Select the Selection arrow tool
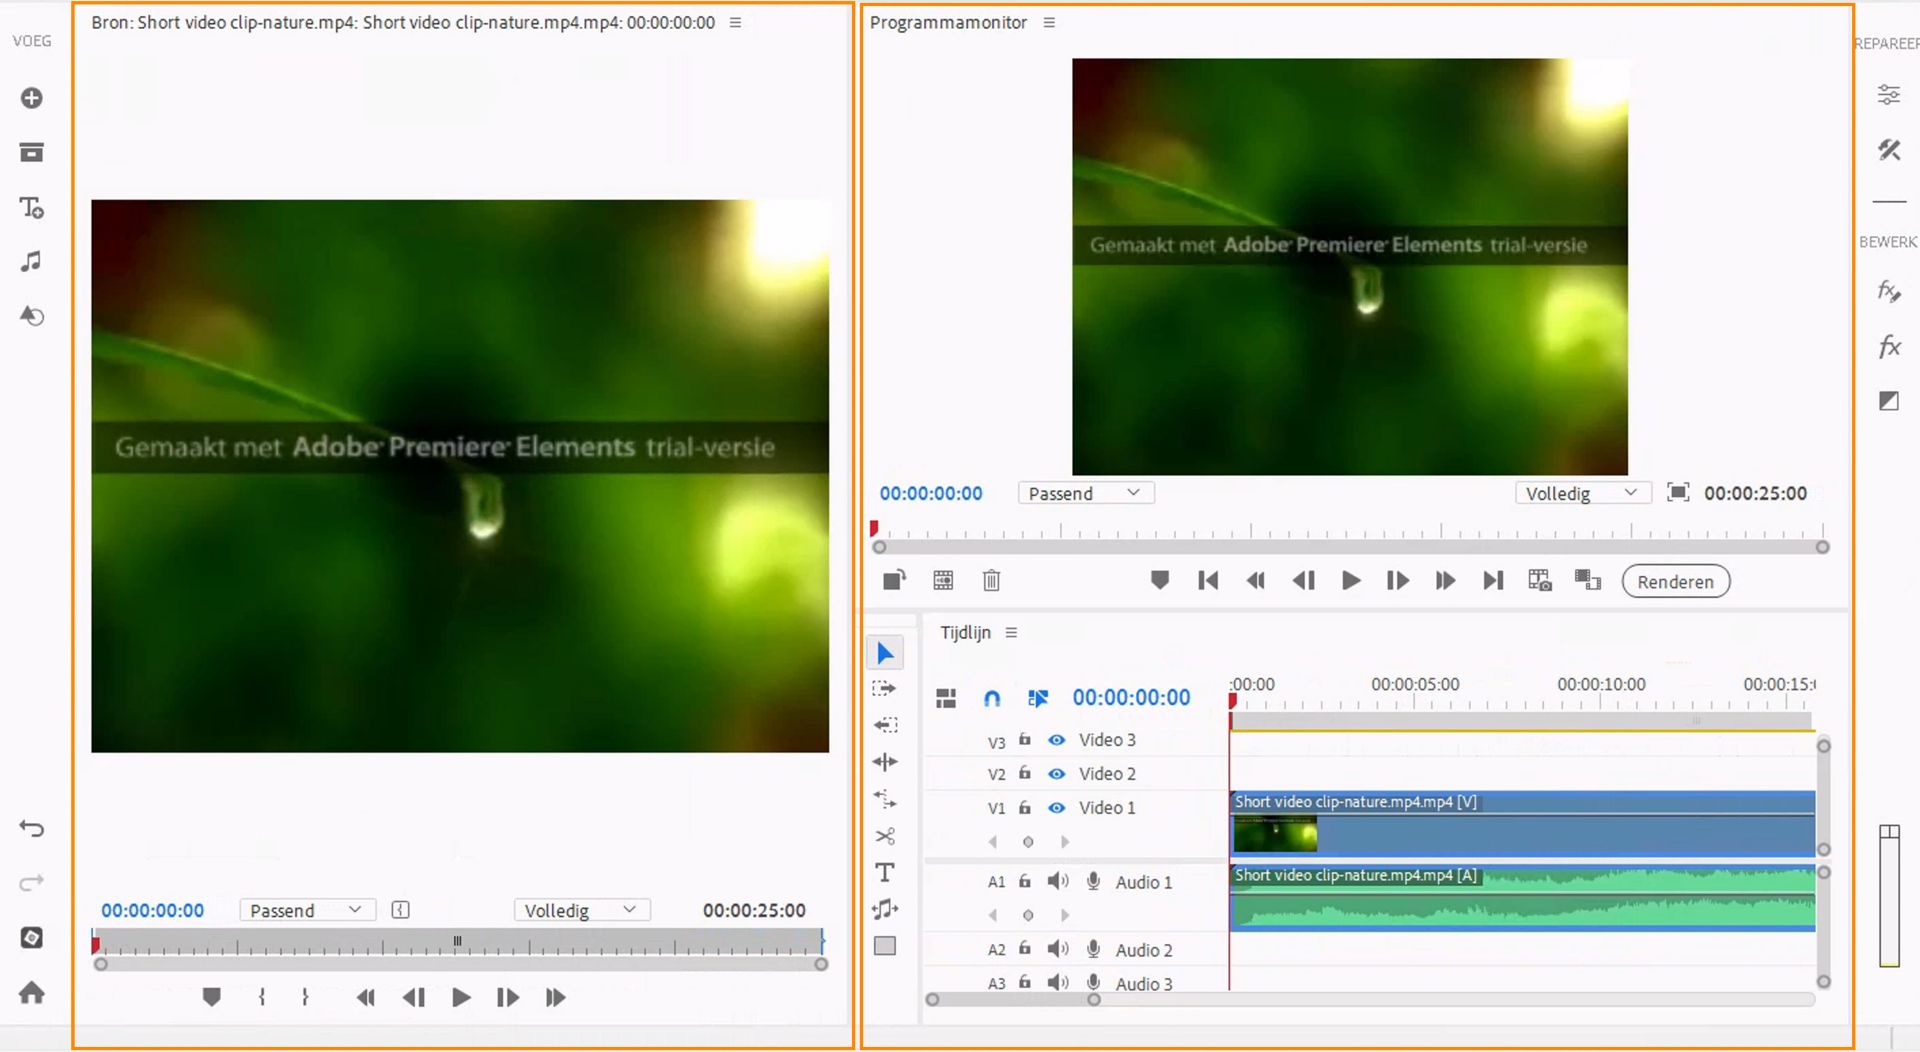 [x=885, y=653]
